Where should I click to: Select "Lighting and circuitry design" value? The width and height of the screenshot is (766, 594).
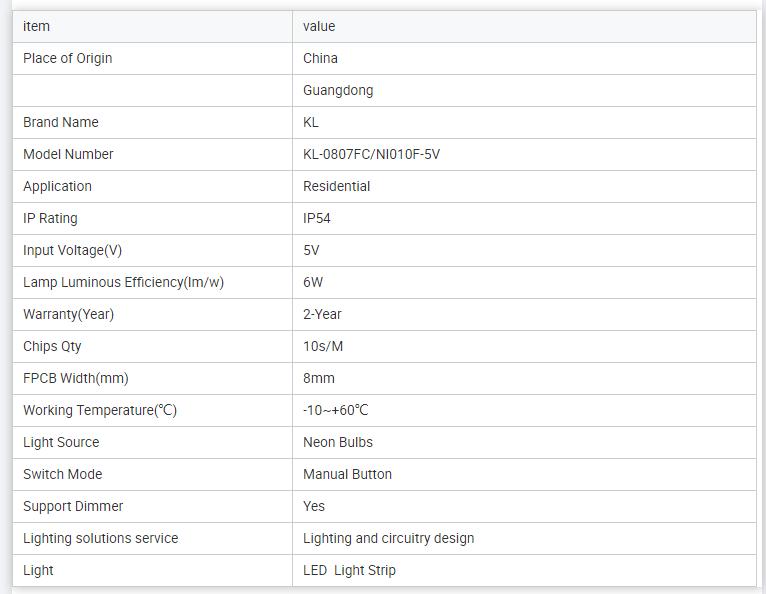[x=388, y=538]
